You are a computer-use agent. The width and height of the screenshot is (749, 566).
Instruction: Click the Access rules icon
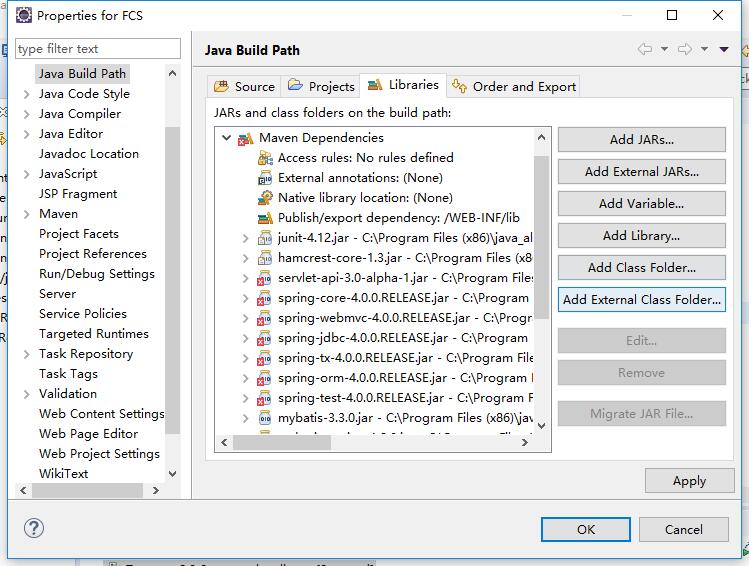click(265, 158)
